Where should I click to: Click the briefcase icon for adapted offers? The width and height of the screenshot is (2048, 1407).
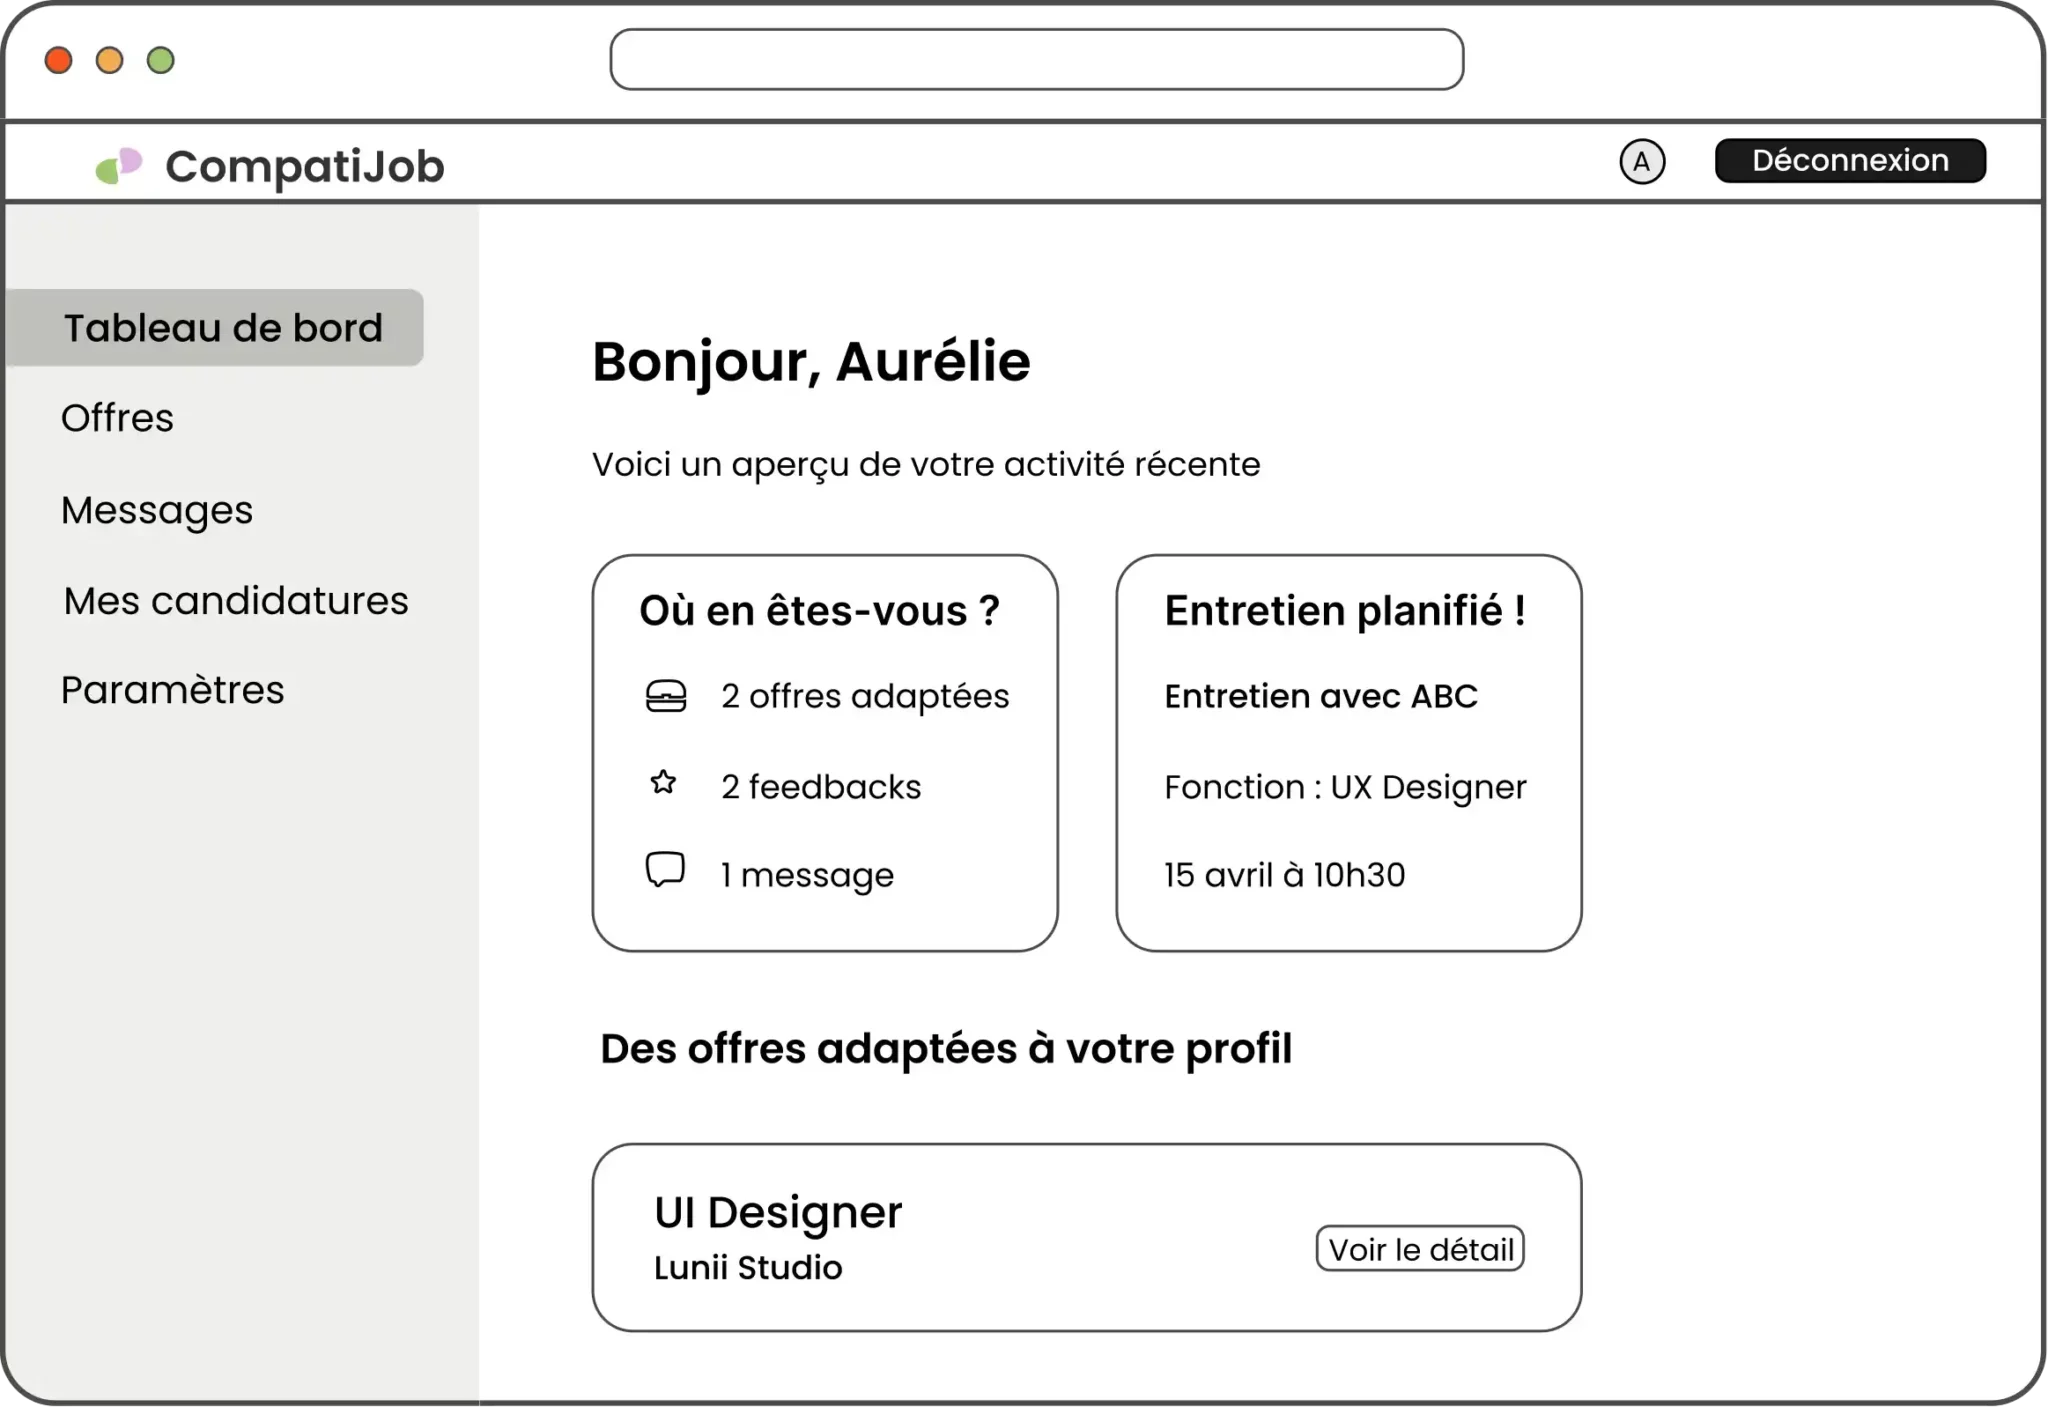(666, 696)
